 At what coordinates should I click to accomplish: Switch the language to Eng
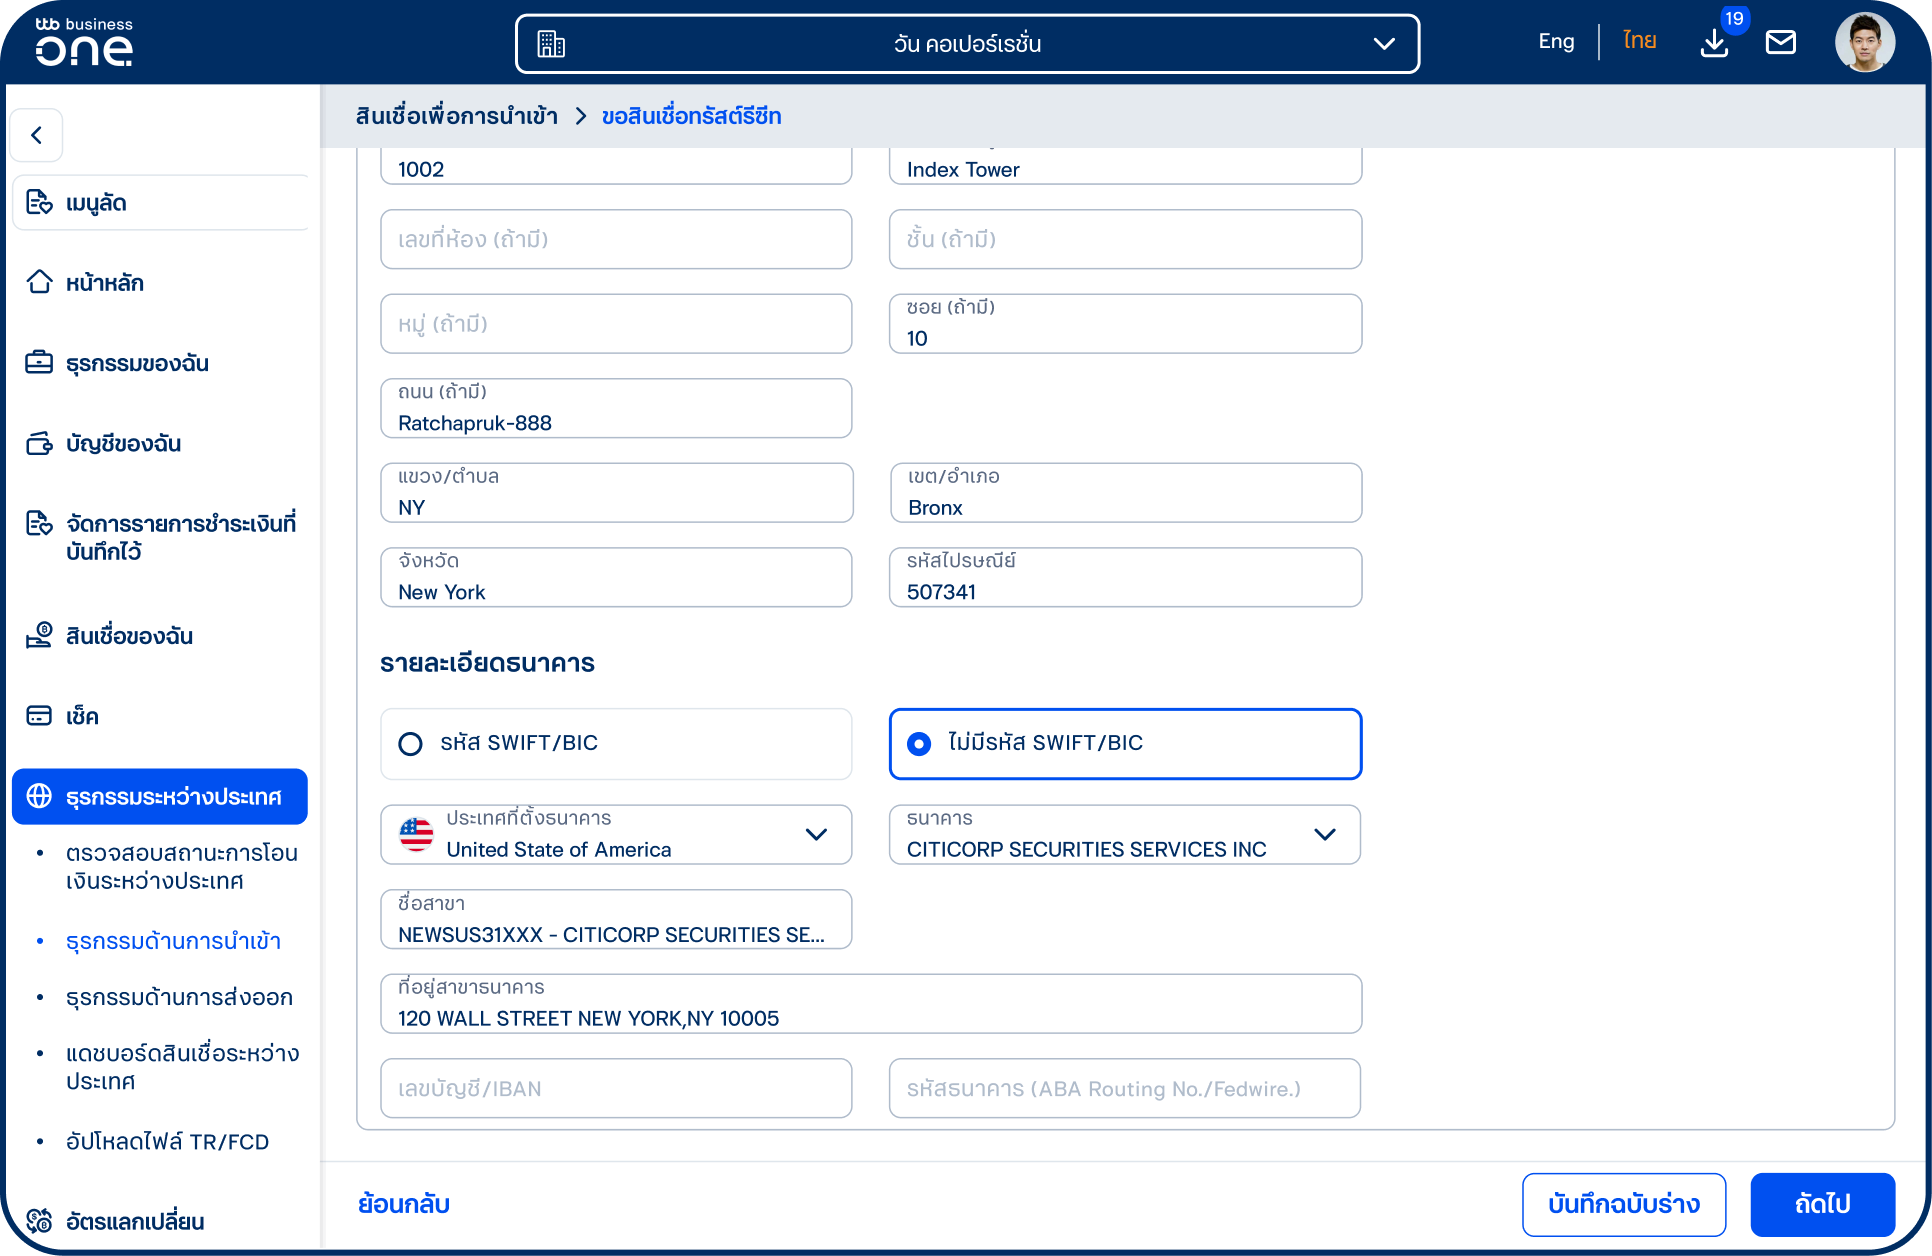pyautogui.click(x=1556, y=41)
